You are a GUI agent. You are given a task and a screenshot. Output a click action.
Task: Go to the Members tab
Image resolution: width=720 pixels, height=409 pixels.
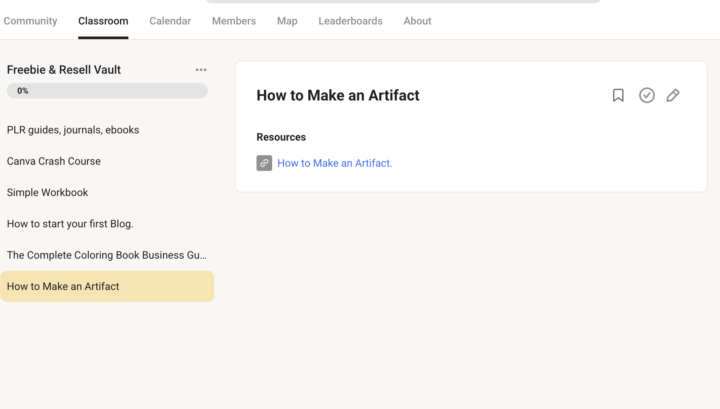click(x=234, y=21)
